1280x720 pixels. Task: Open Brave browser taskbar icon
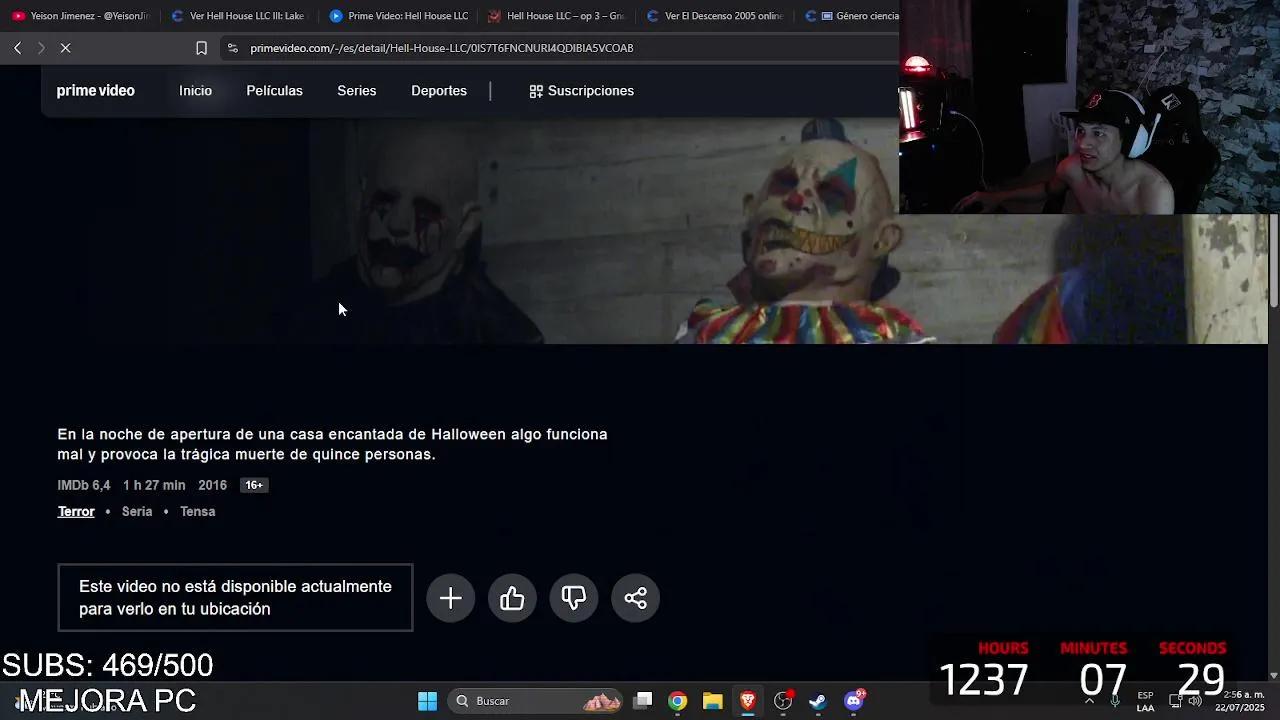click(x=747, y=701)
